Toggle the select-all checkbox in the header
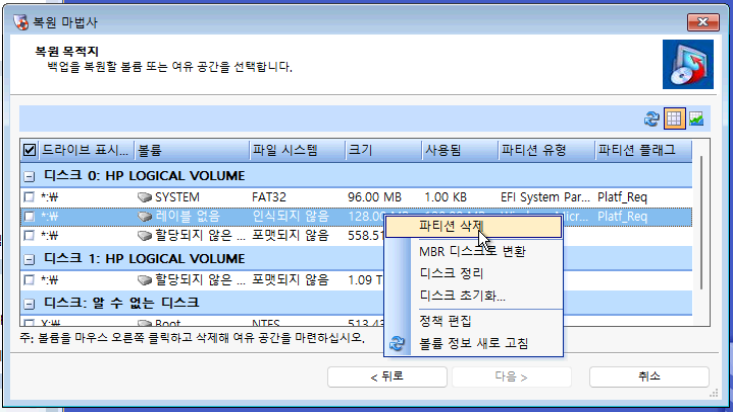 29,150
